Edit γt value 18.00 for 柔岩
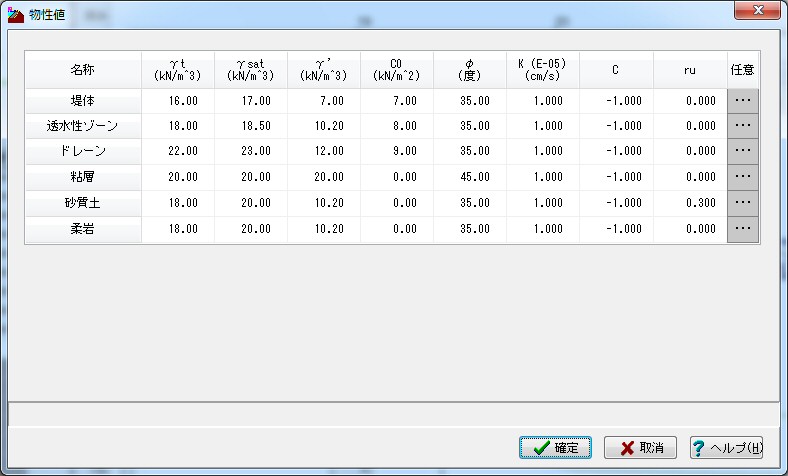 pos(178,229)
